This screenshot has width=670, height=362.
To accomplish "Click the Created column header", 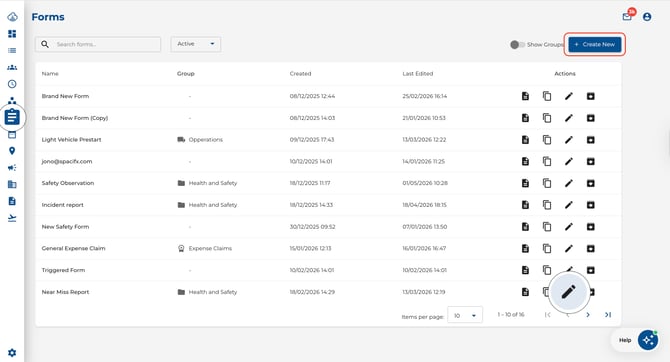I will pos(300,74).
